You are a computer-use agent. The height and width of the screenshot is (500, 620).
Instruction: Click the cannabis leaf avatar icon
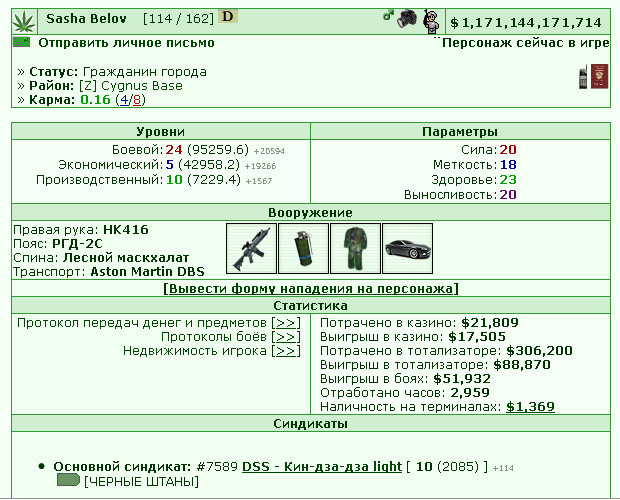(24, 22)
